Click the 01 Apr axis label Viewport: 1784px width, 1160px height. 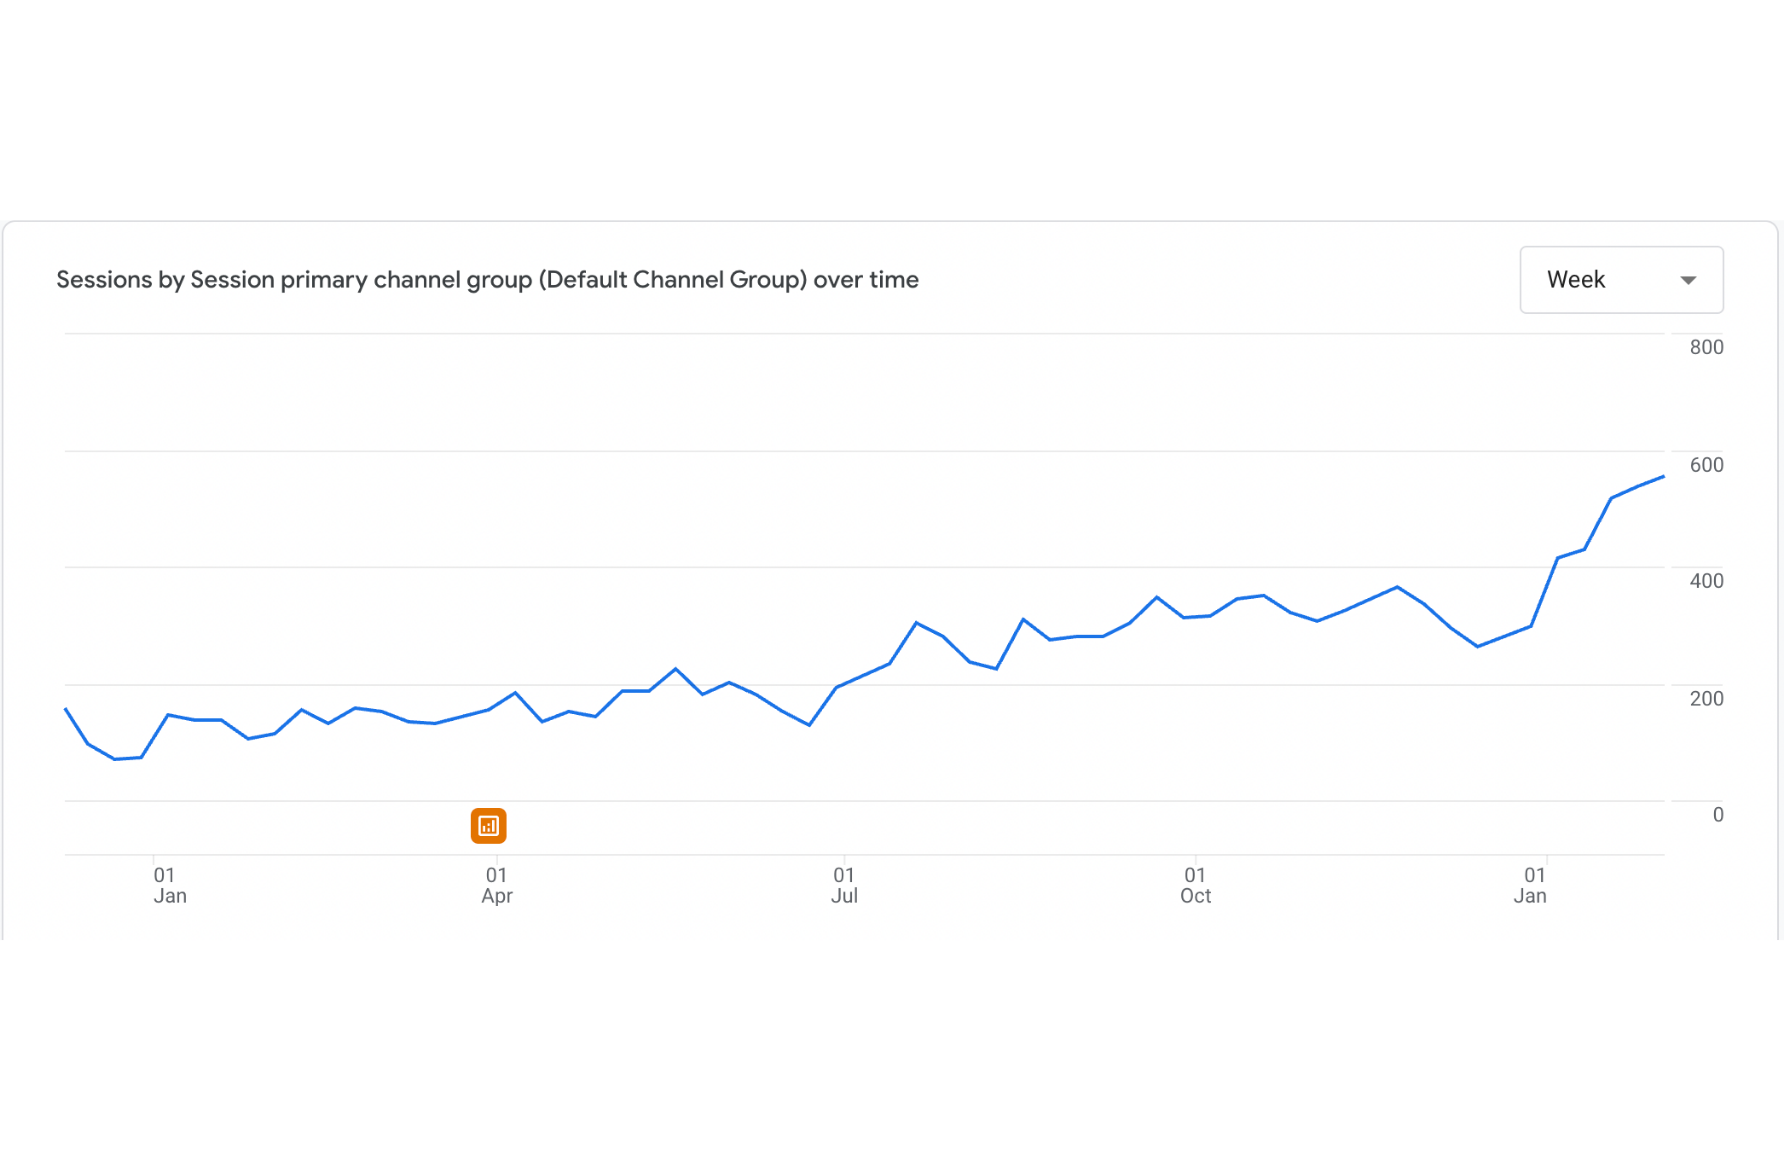tap(496, 885)
